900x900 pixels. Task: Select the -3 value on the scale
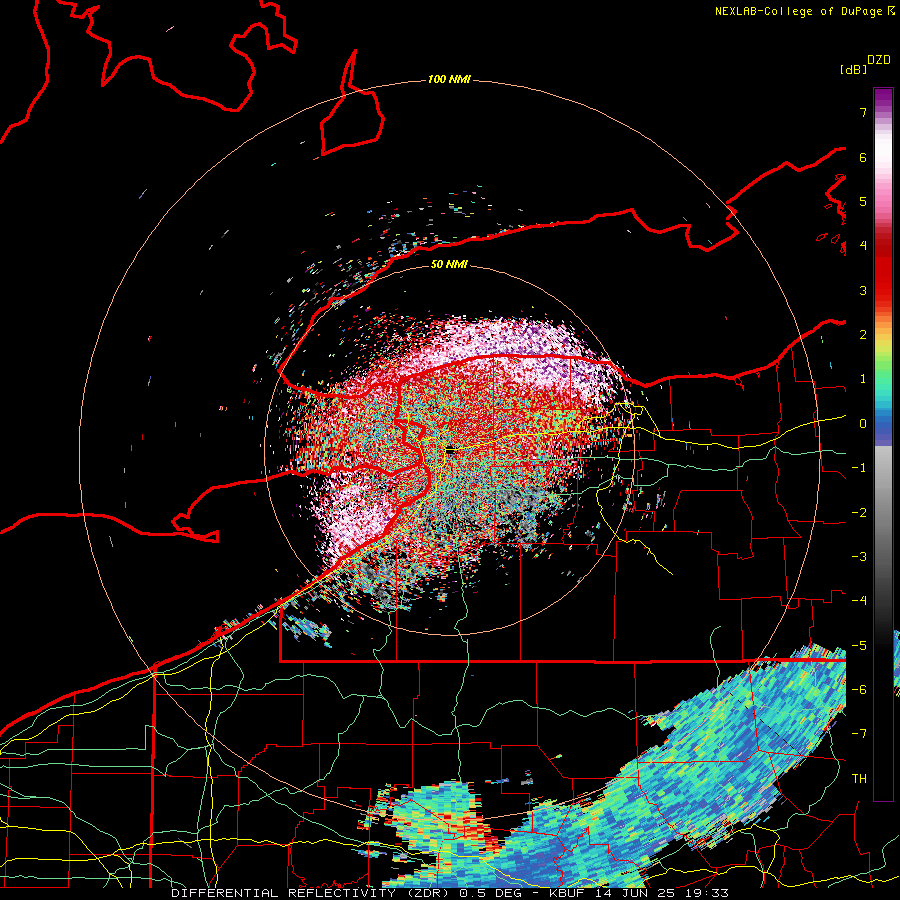click(x=859, y=557)
